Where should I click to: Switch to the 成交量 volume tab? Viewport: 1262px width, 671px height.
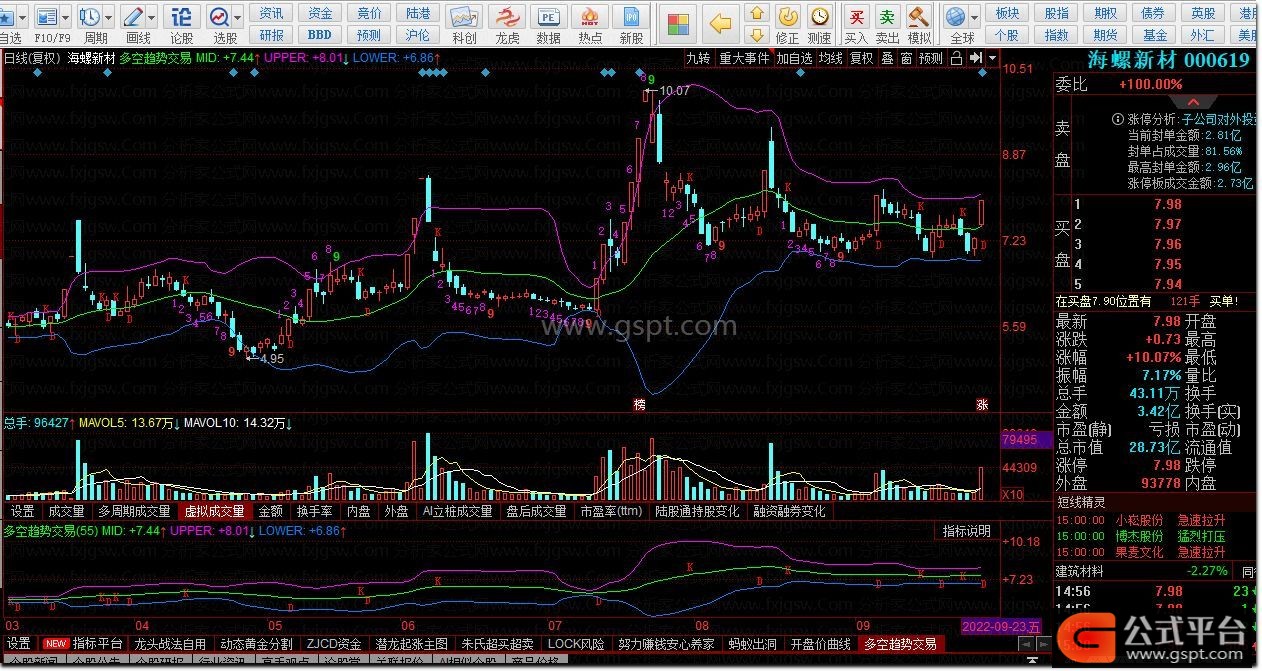(66, 511)
